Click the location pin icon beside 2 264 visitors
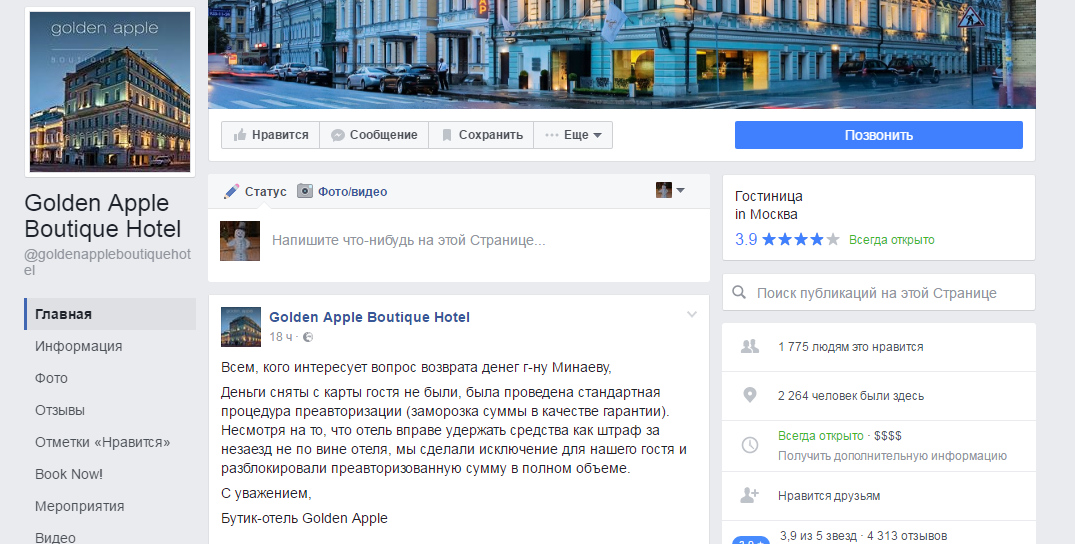Image resolution: width=1075 pixels, height=544 pixels. point(750,395)
